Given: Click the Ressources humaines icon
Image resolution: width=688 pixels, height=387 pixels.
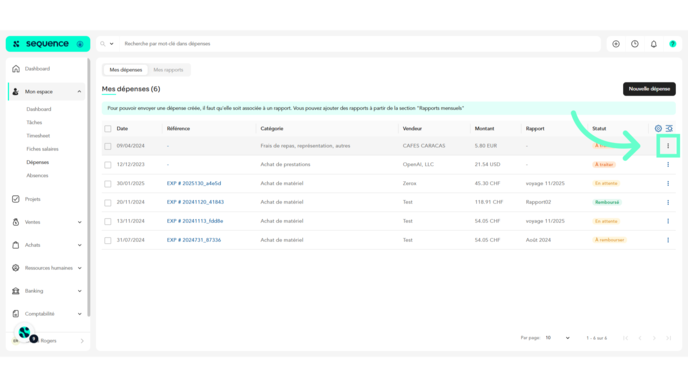Looking at the screenshot, I should coord(16,268).
